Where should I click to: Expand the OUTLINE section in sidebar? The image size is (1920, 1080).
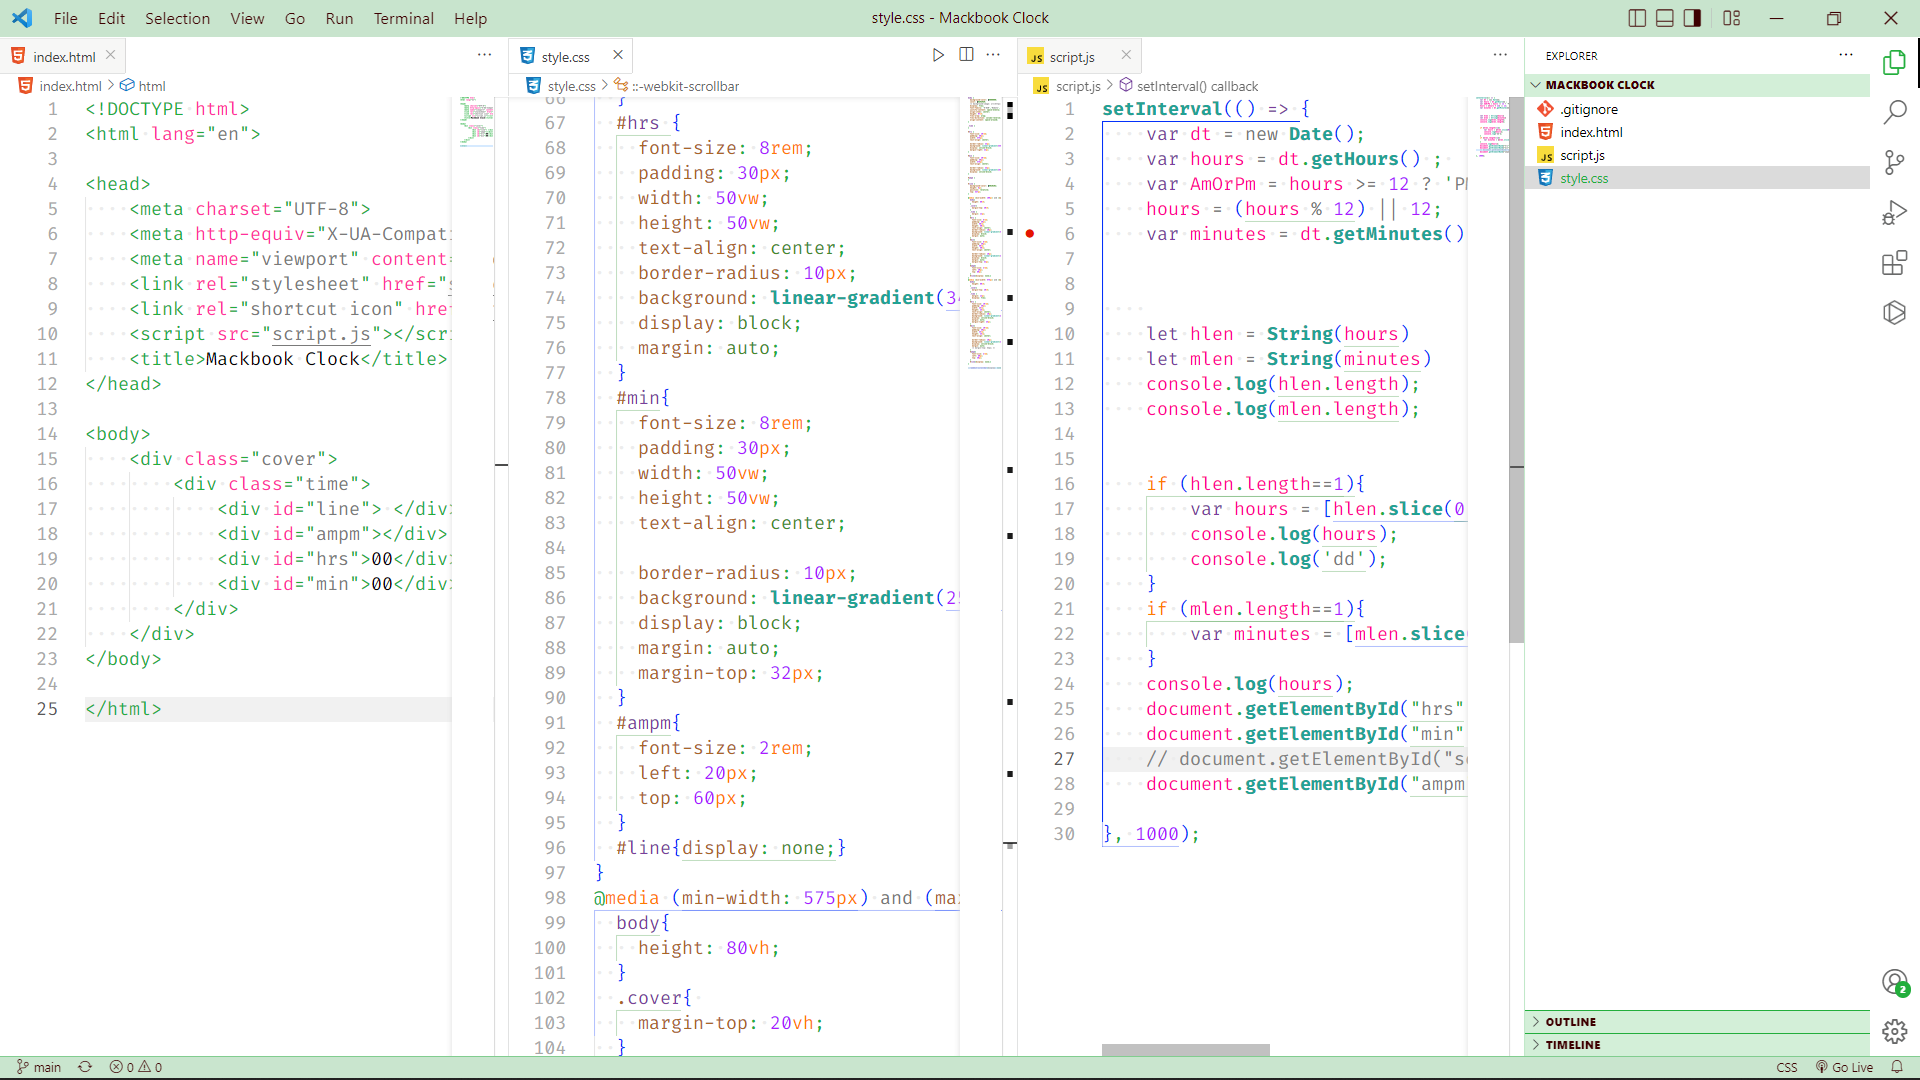(x=1571, y=1021)
